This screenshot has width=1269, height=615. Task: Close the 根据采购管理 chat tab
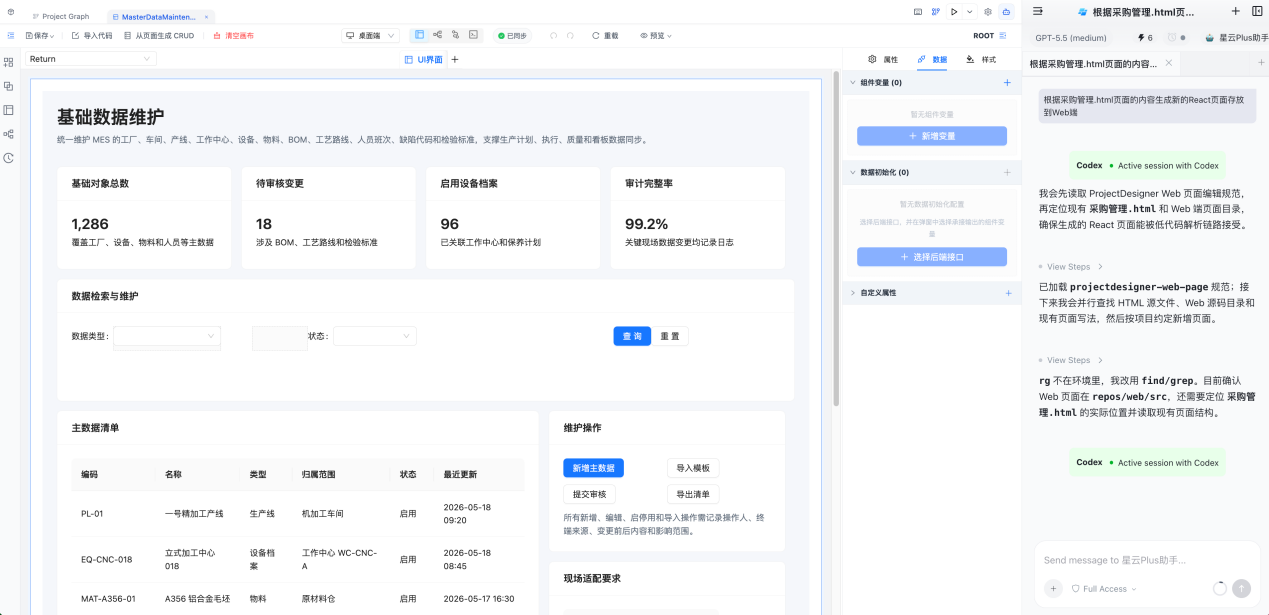[1168, 63]
